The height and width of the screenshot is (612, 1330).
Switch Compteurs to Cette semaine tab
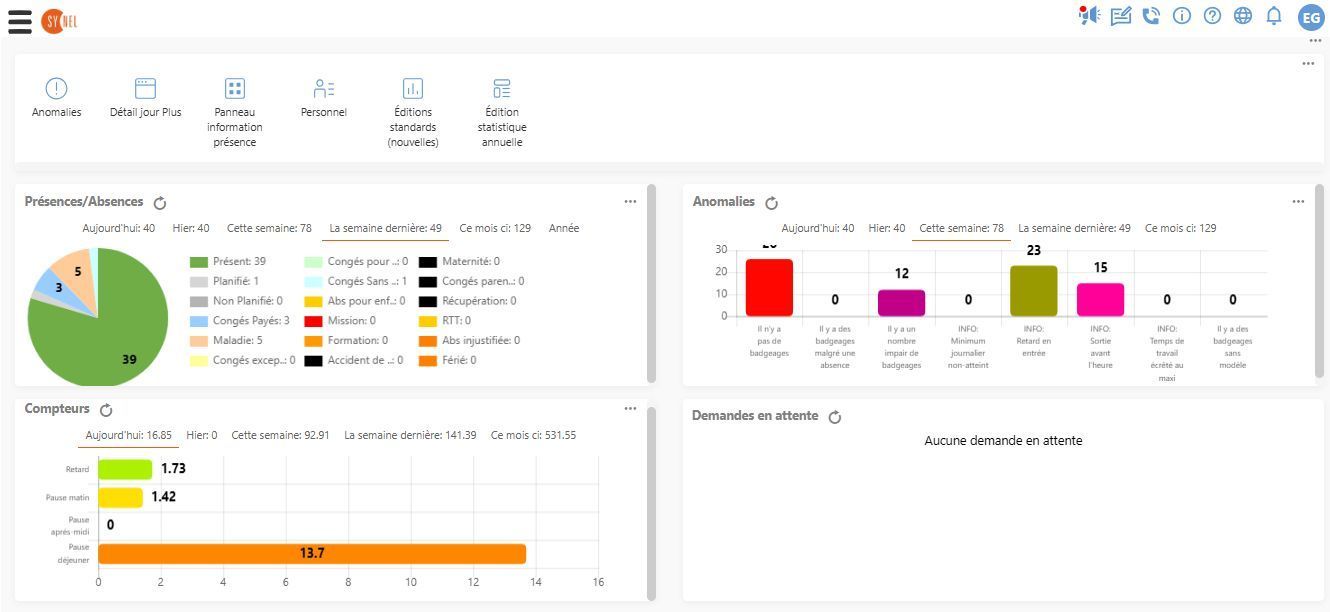280,436
